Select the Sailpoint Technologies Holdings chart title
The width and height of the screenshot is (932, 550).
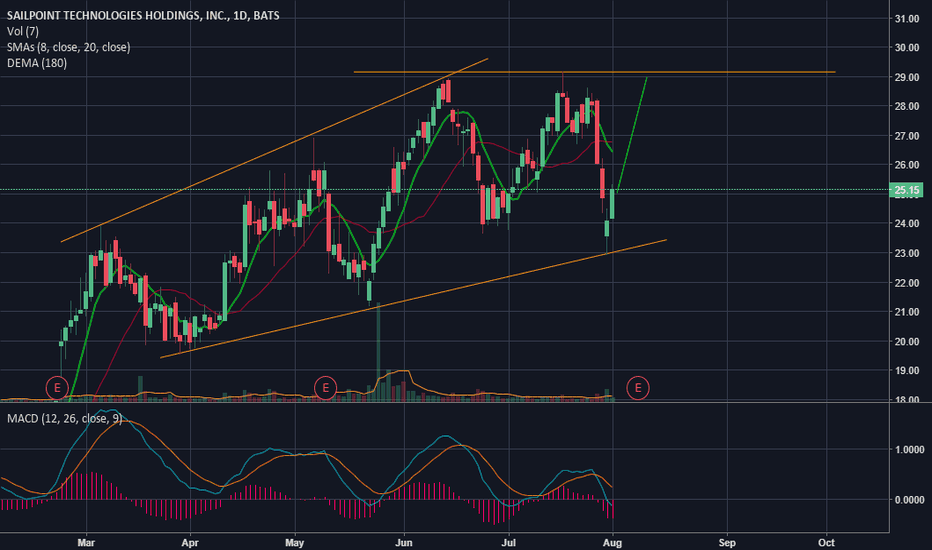pos(143,15)
